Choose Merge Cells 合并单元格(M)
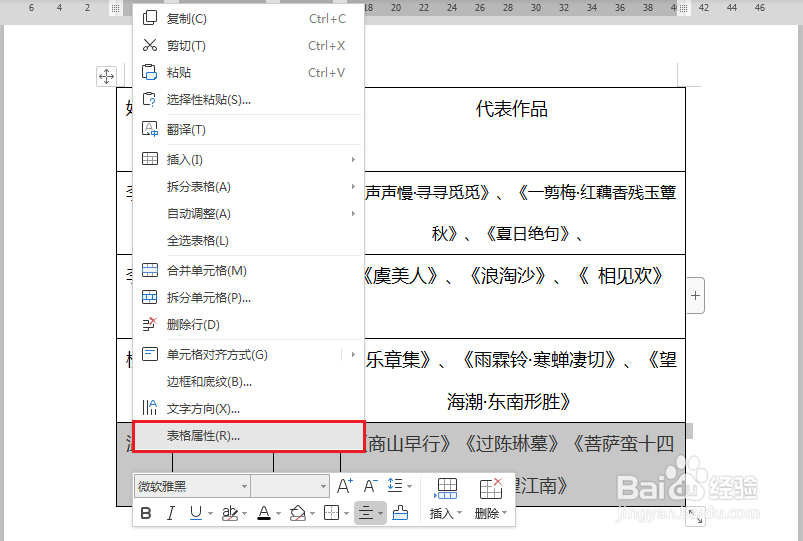This screenshot has width=803, height=541. (248, 270)
